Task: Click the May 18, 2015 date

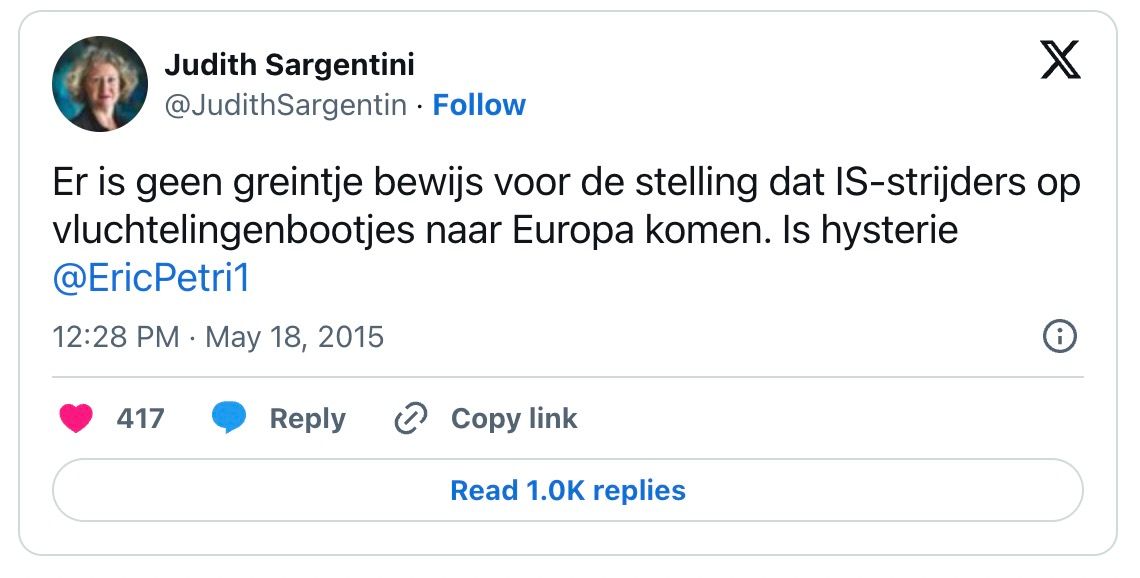Action: 294,336
